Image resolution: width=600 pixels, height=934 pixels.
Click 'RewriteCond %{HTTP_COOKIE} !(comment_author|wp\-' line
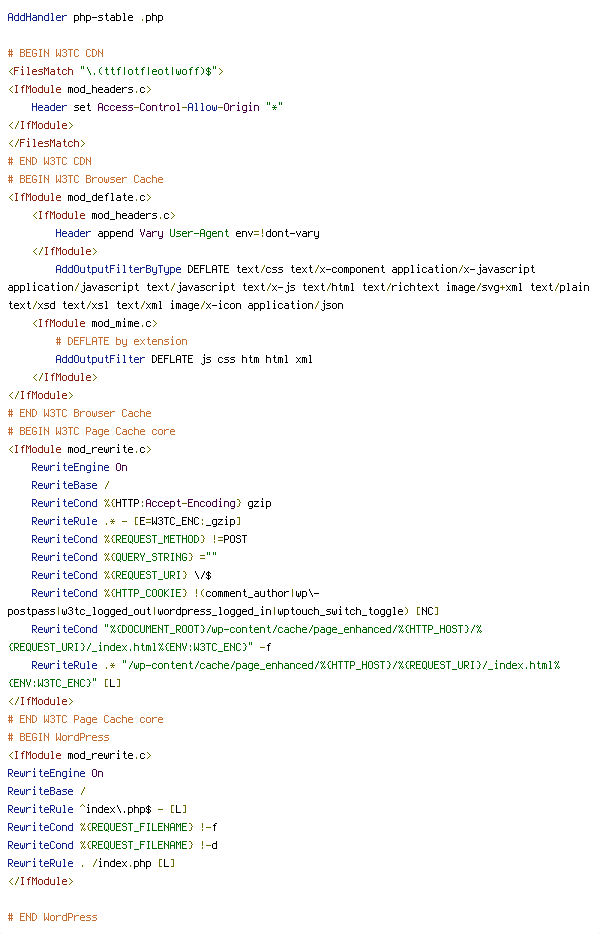(x=175, y=593)
